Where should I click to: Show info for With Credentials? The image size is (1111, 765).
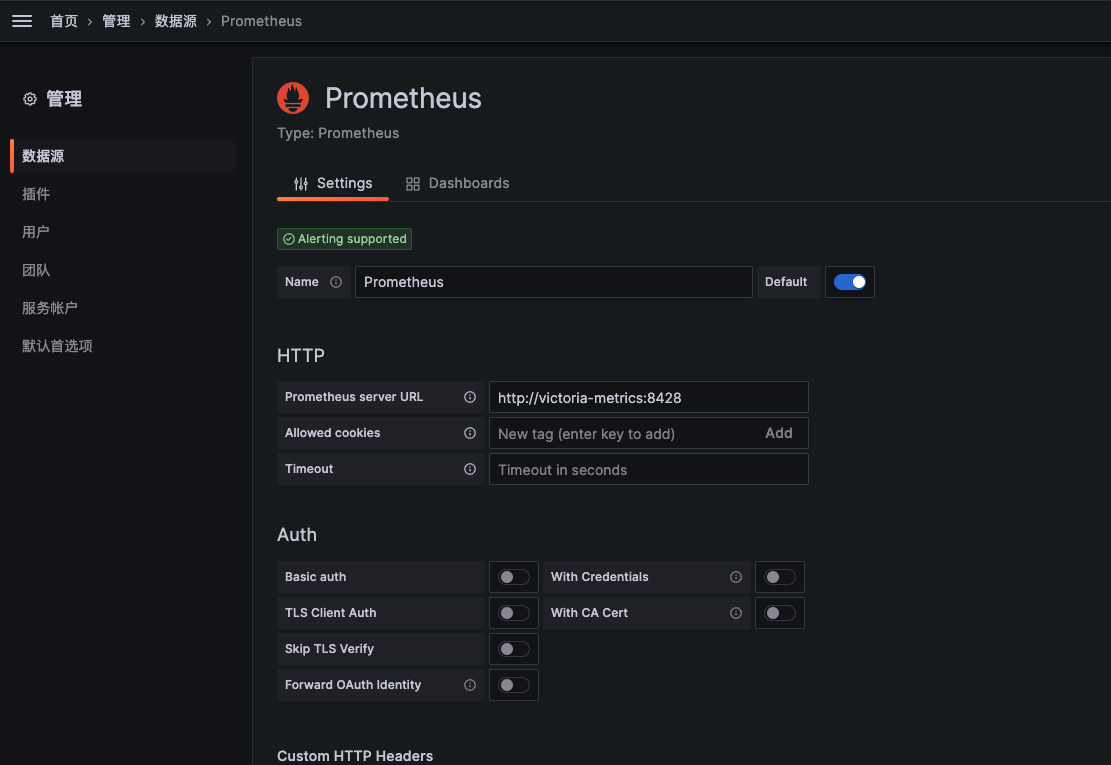[x=735, y=577]
